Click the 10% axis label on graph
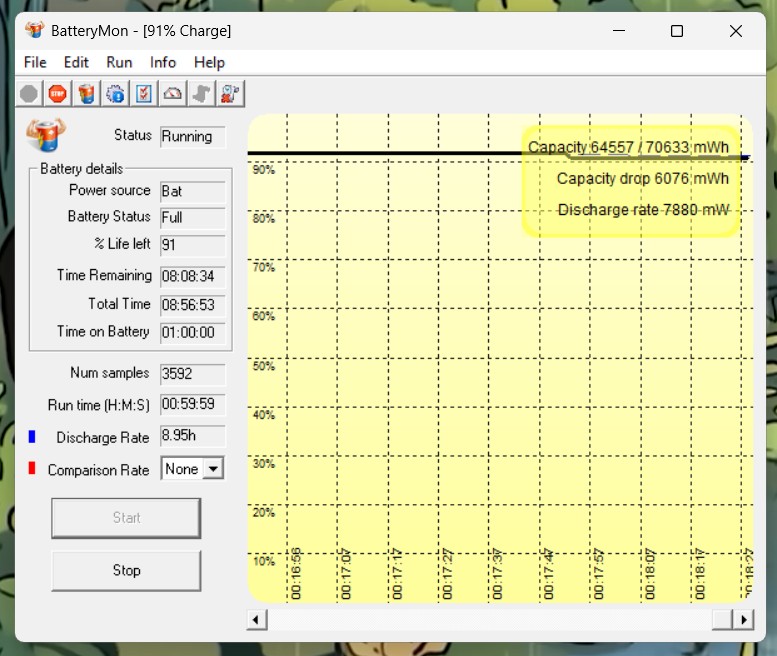Viewport: 777px width, 656px height. tap(264, 561)
